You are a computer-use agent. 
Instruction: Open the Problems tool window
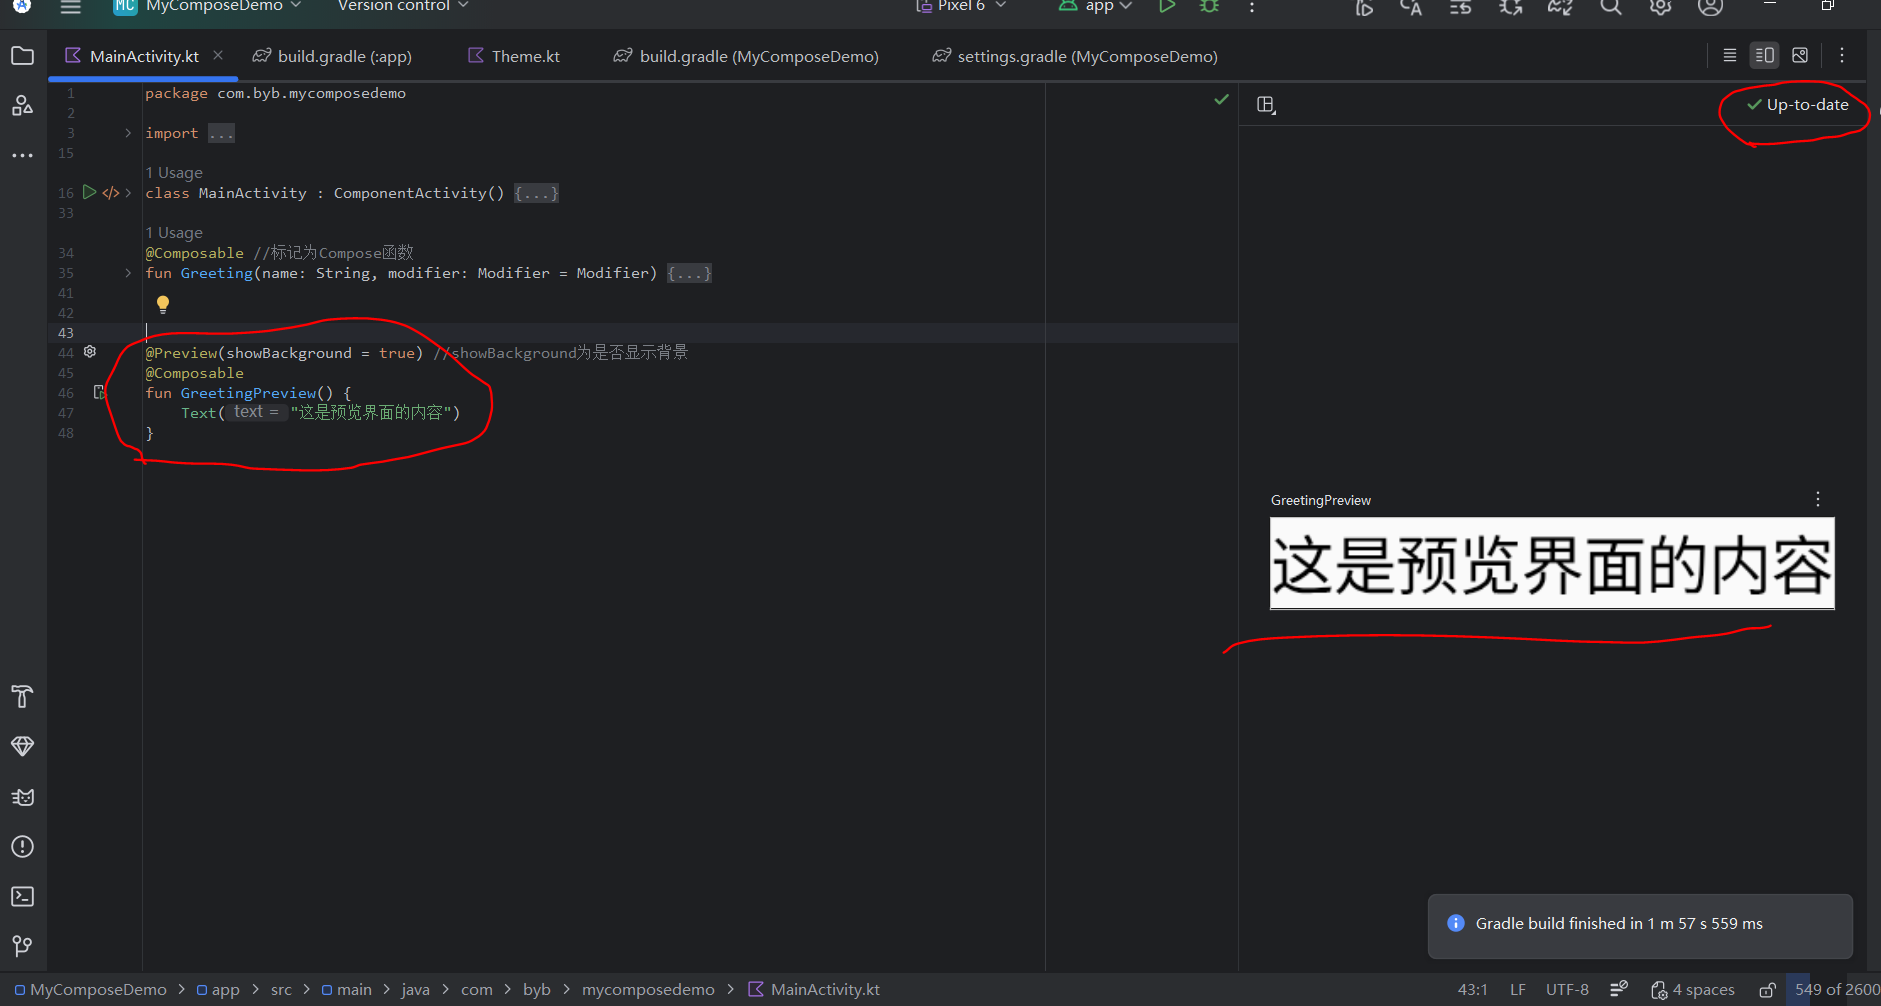point(22,846)
